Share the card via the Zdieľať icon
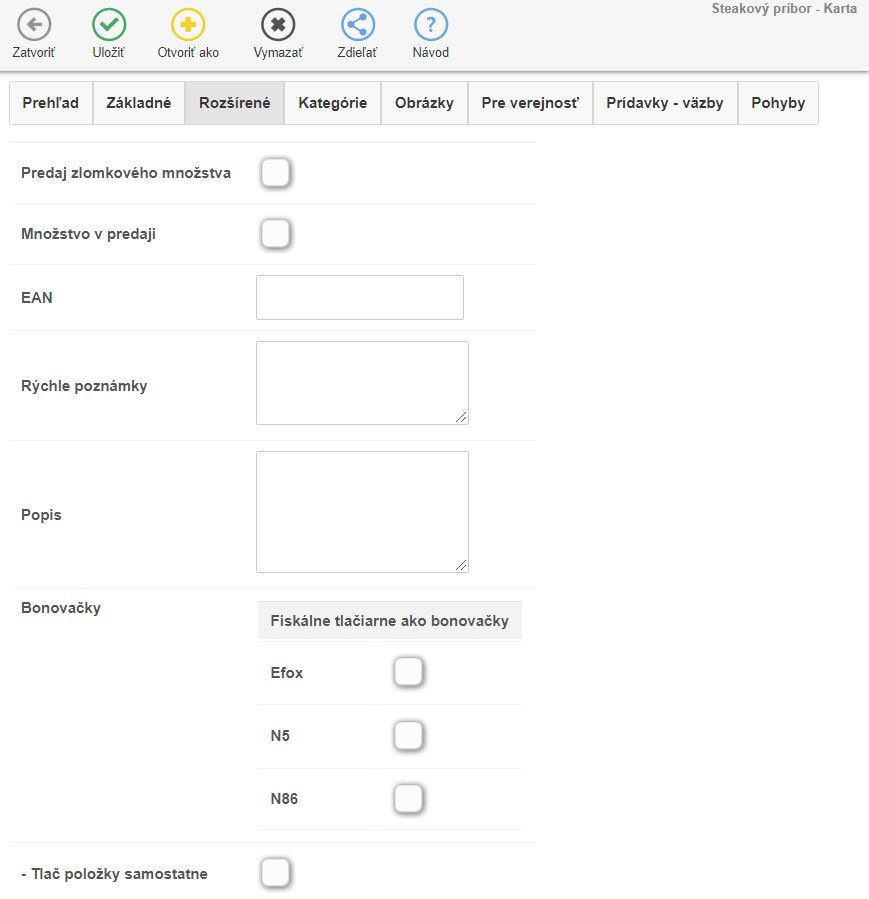869x899 pixels. pyautogui.click(x=358, y=25)
